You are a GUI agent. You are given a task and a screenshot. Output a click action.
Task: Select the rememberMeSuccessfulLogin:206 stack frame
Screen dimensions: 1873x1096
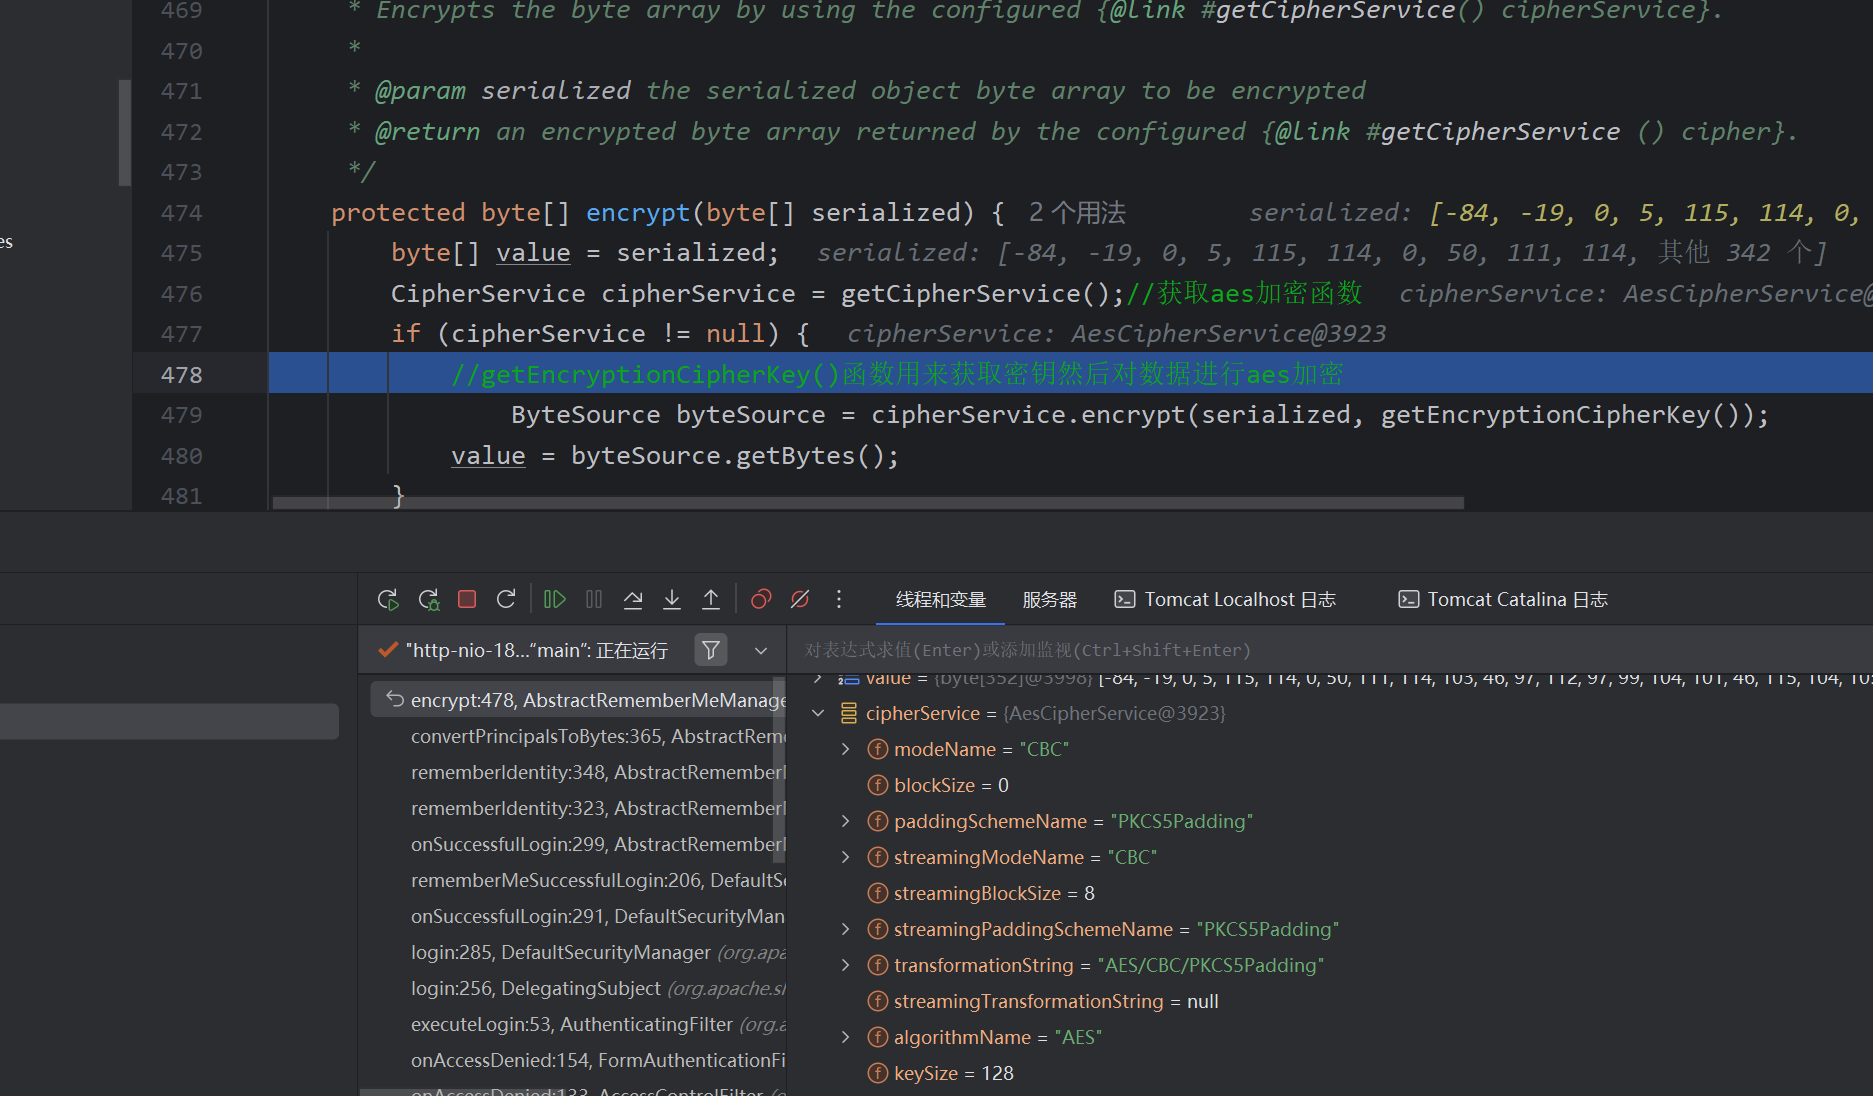pyautogui.click(x=578, y=880)
